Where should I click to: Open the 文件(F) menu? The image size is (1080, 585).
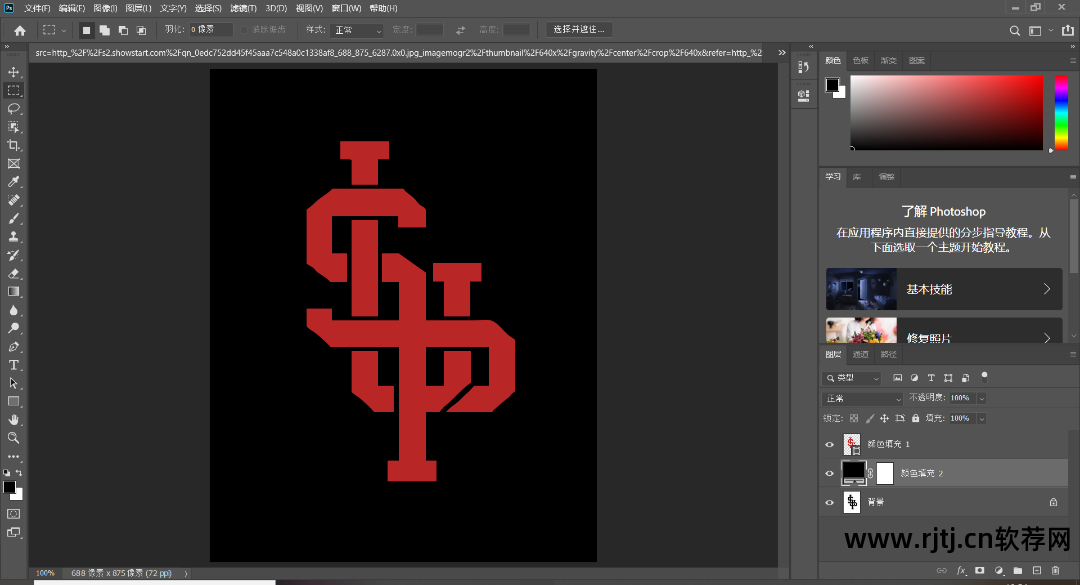37,8
